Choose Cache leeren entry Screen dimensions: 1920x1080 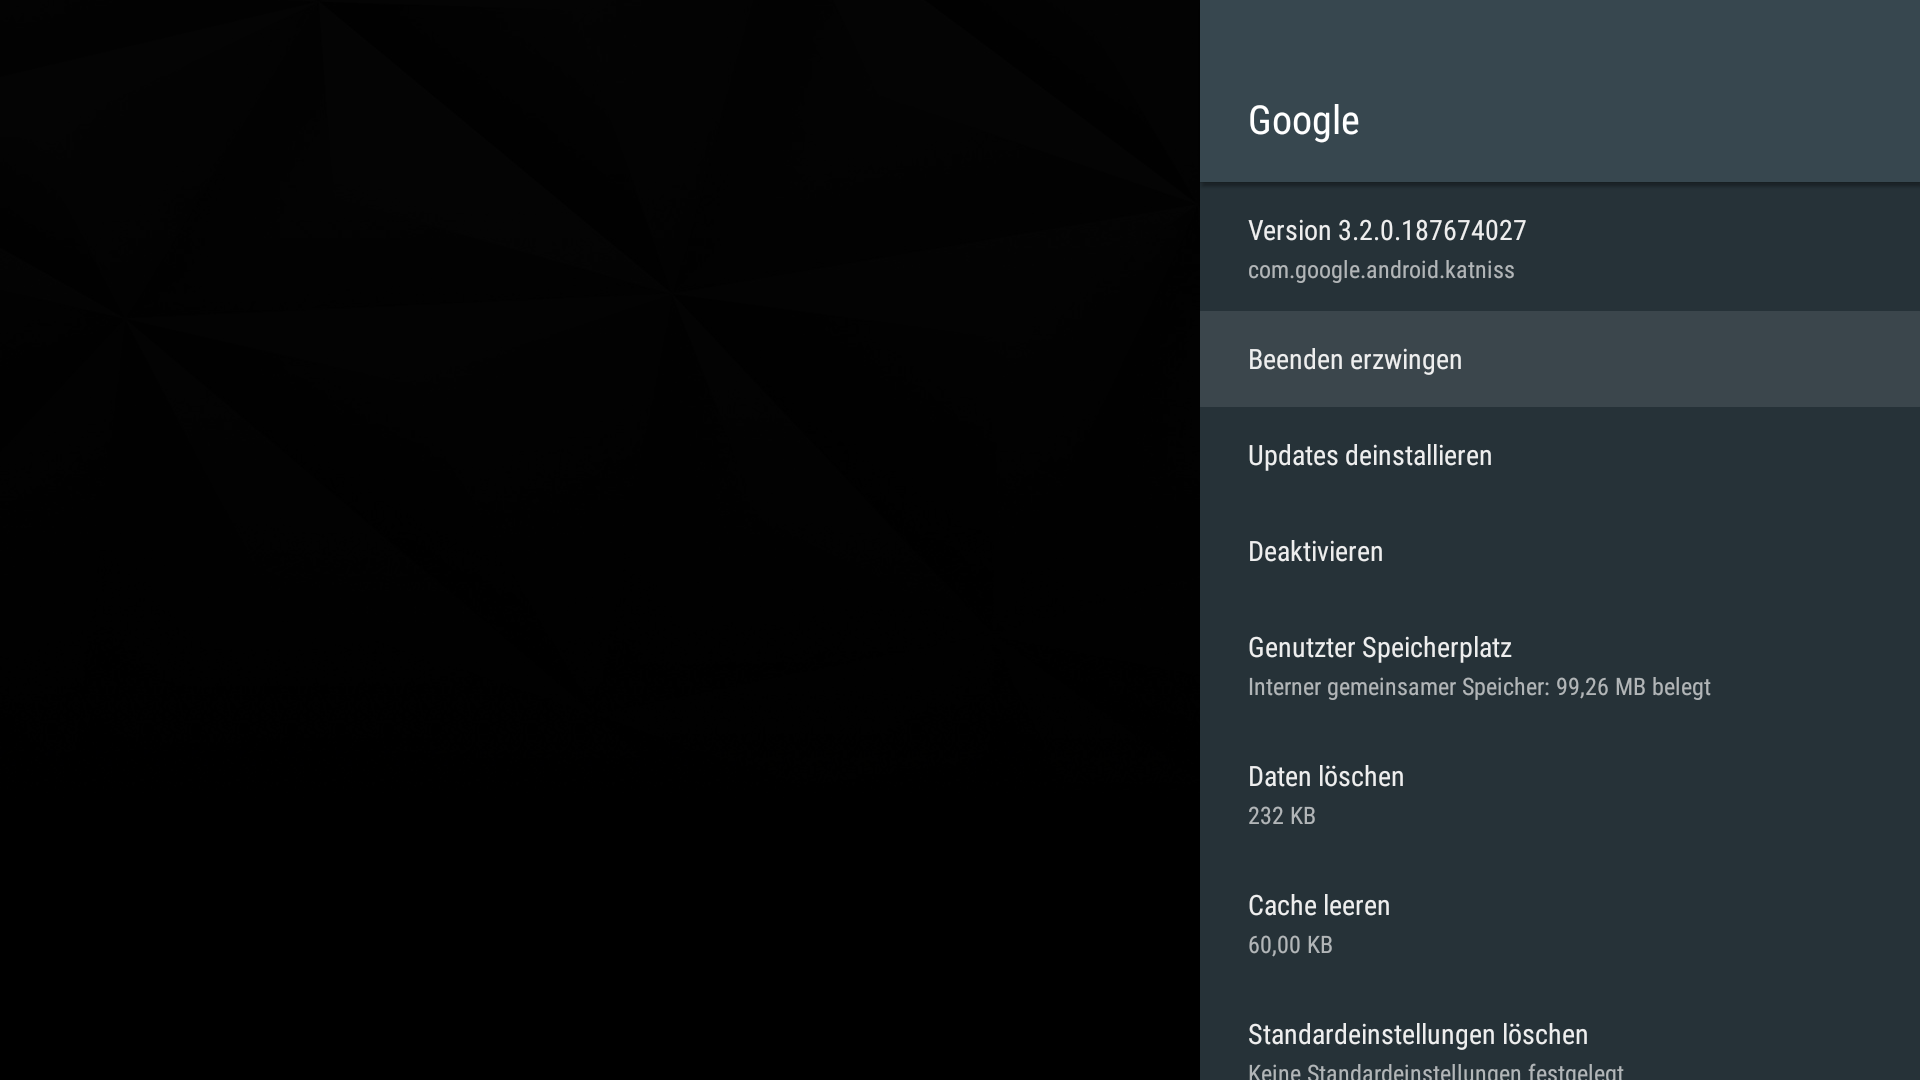[x=1560, y=924]
